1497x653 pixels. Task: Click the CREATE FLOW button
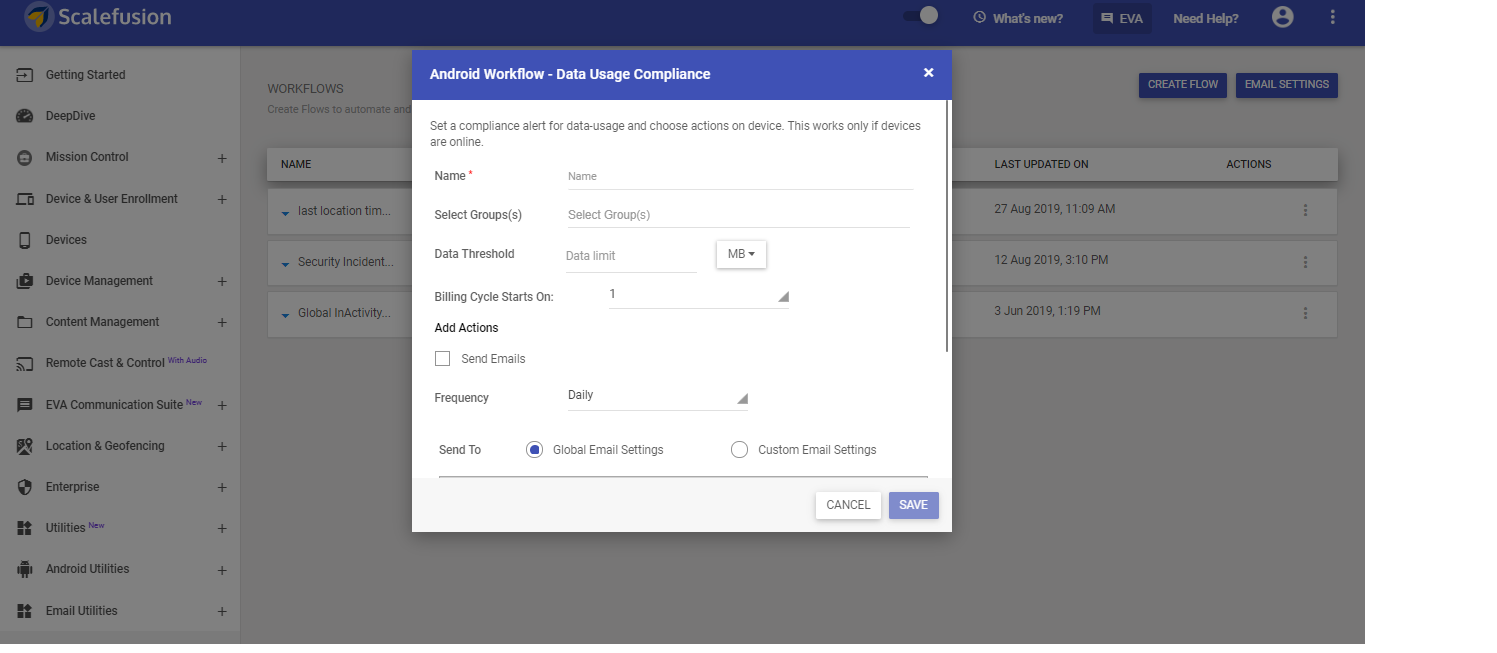click(1183, 85)
